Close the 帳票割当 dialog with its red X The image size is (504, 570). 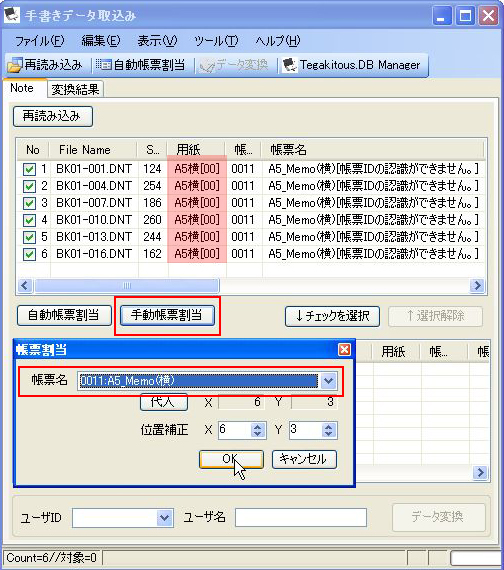tap(344, 350)
